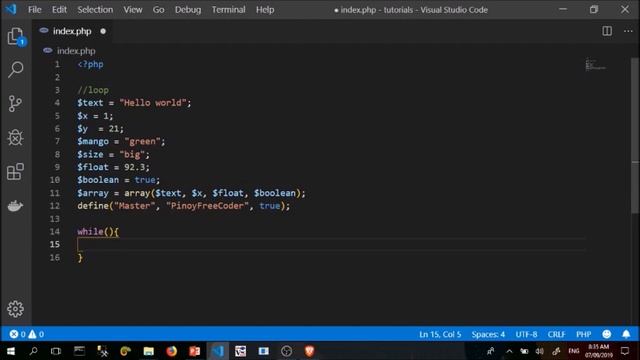
Task: Show hidden system tray icons chevron
Action: 509,351
